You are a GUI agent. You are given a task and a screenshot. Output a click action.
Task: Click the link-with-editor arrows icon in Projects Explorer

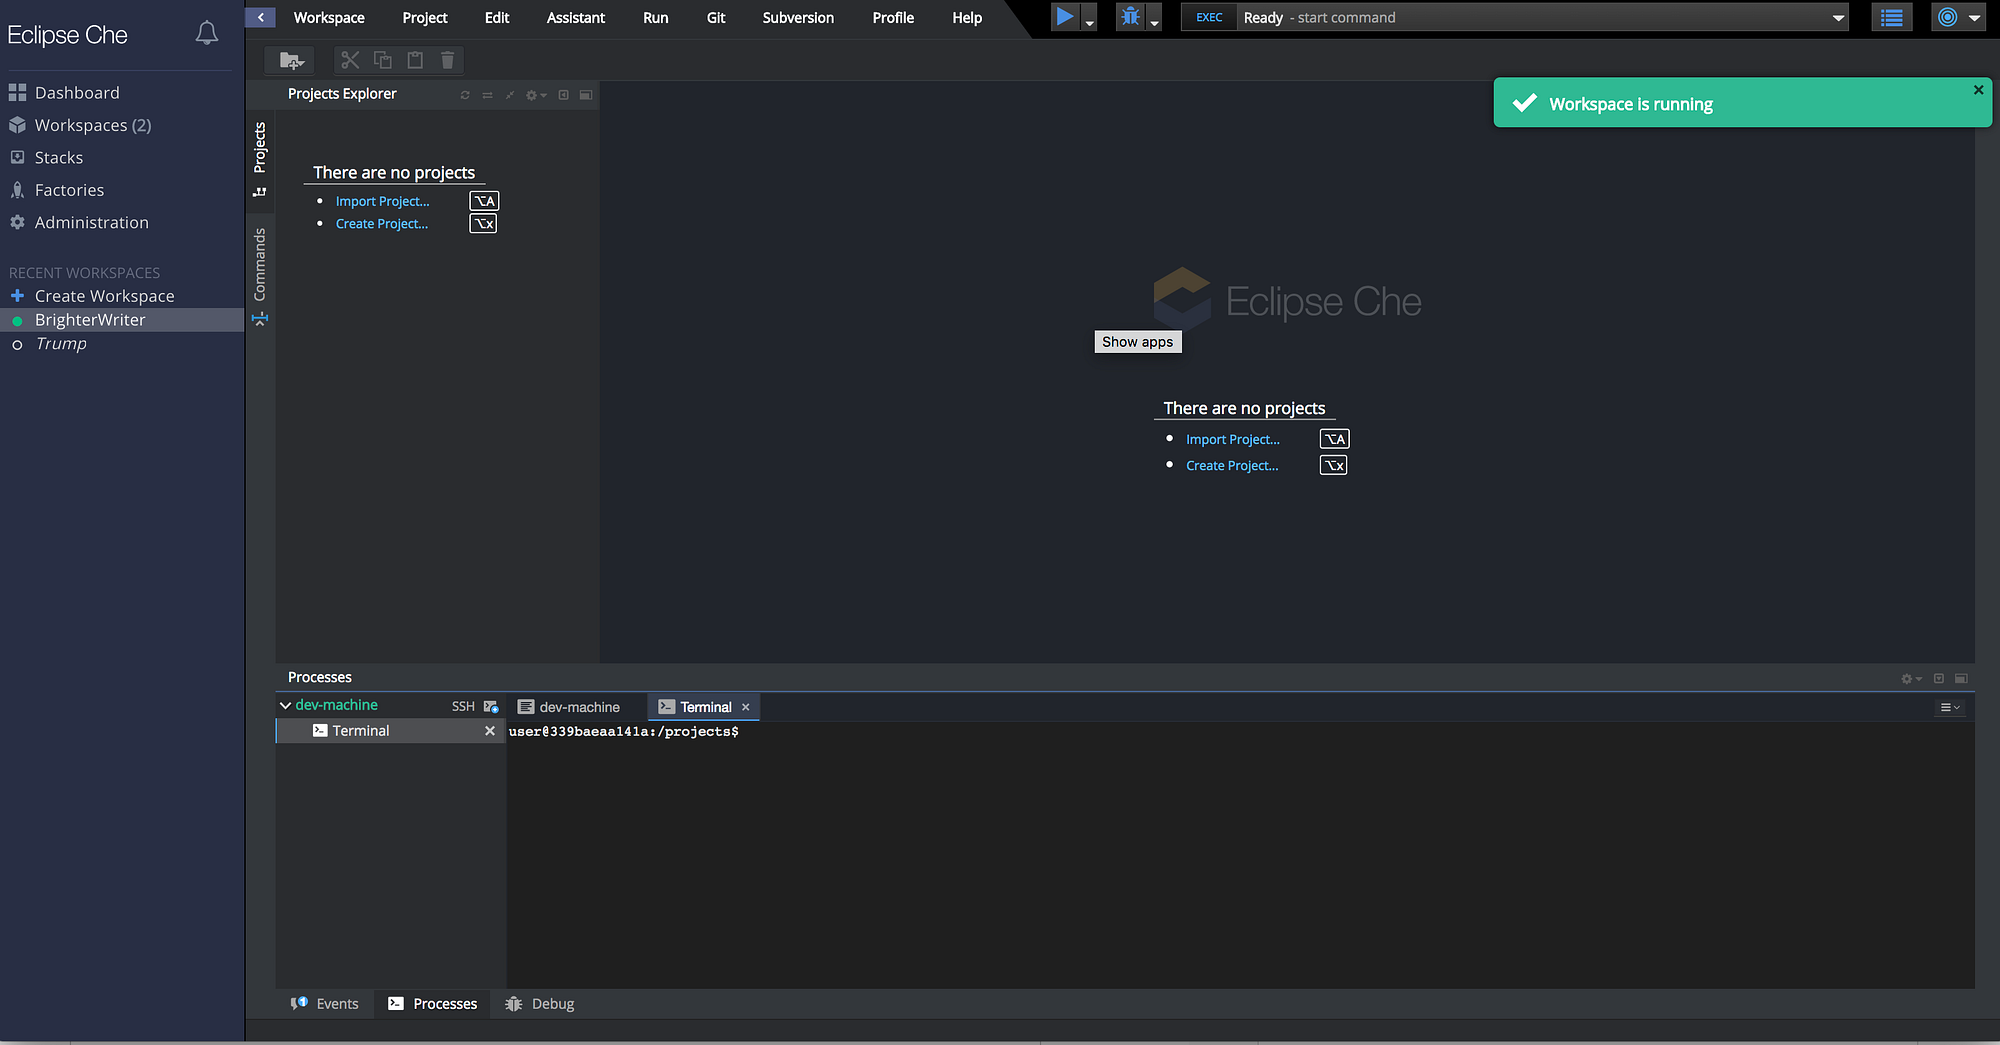(x=487, y=95)
